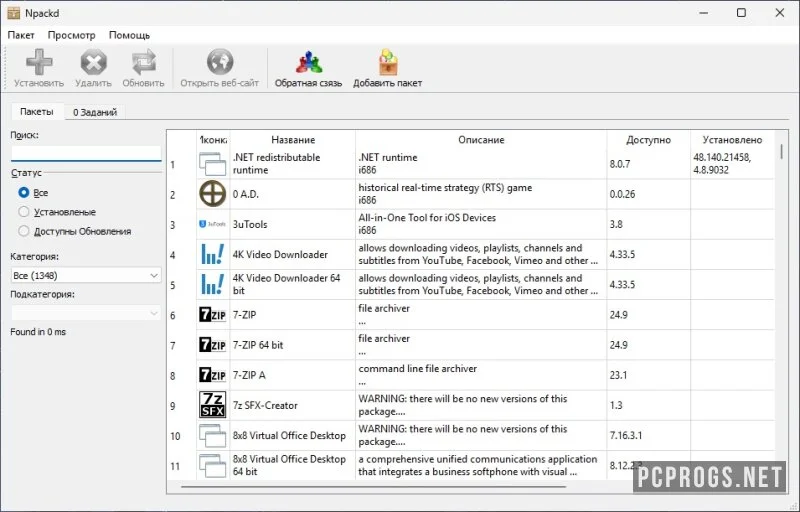Click version 8.0.7 in Доступно column
The height and width of the screenshot is (512, 800).
(620, 164)
